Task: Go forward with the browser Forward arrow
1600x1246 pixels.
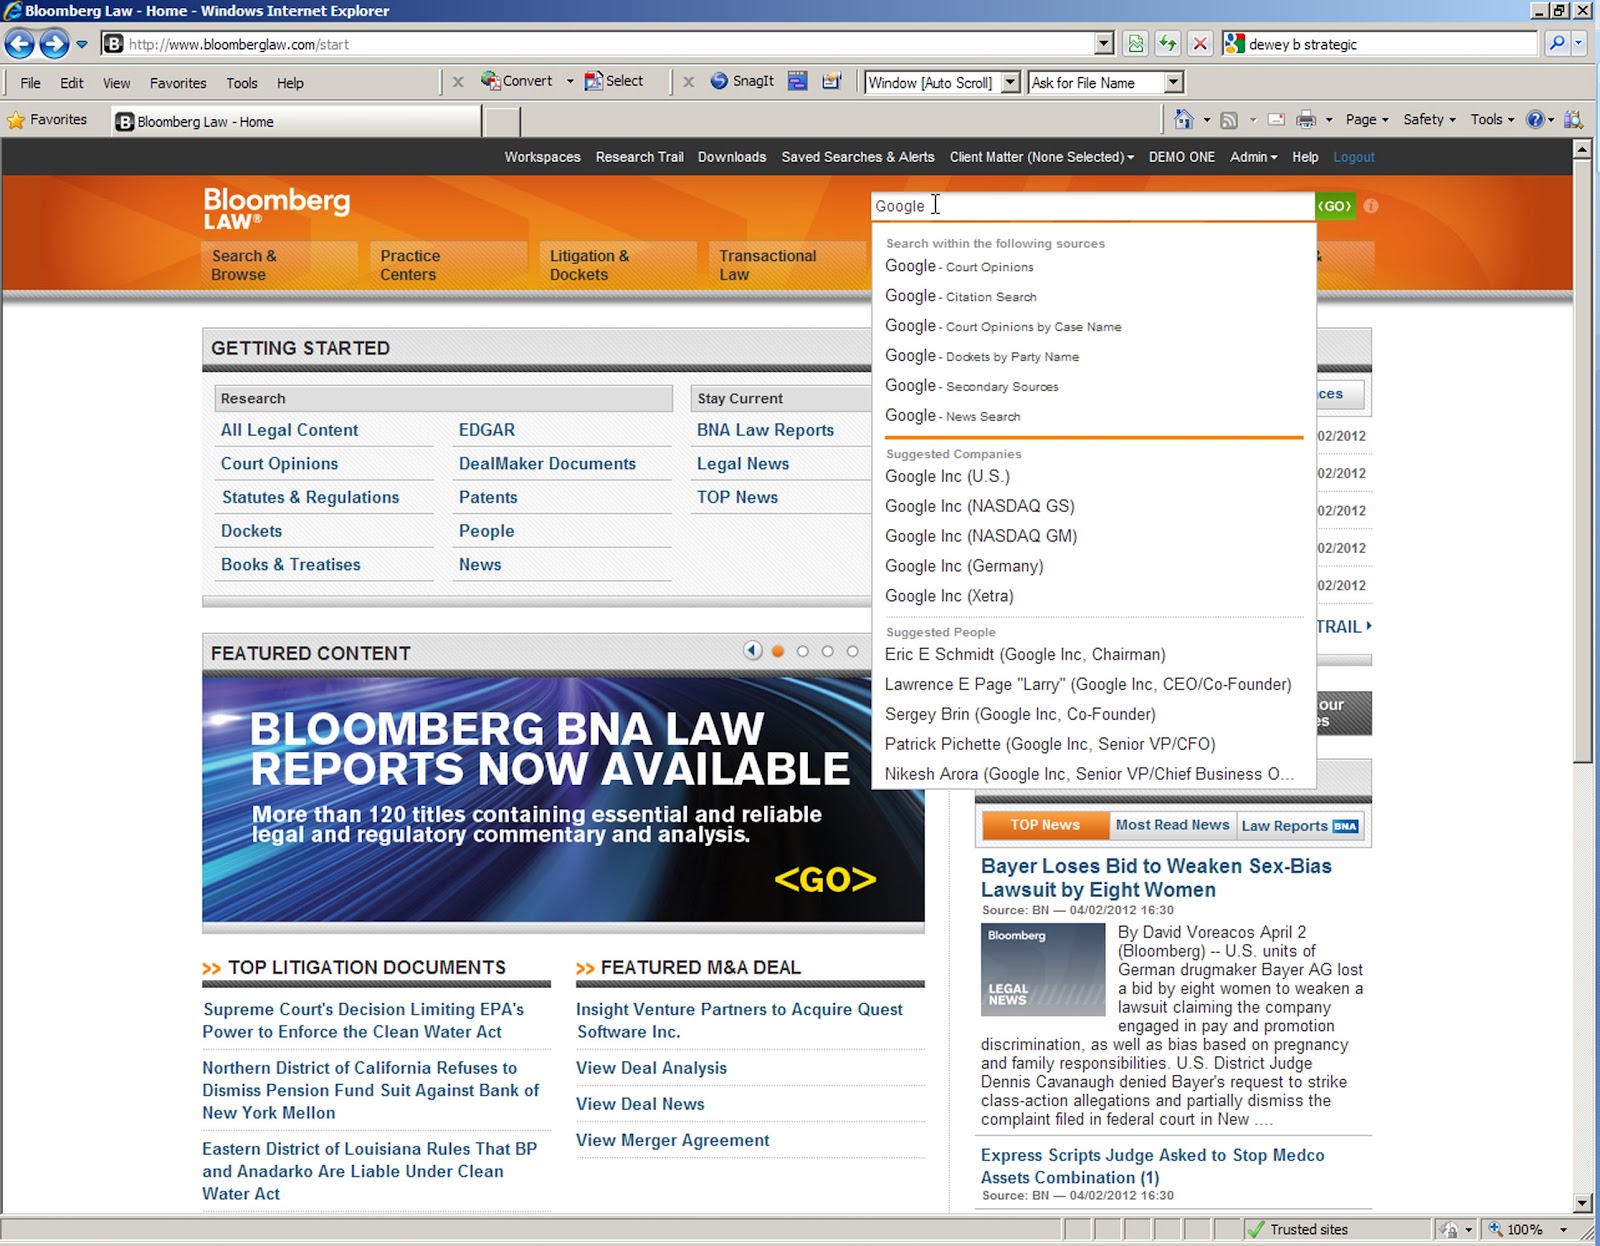Action: click(x=54, y=44)
